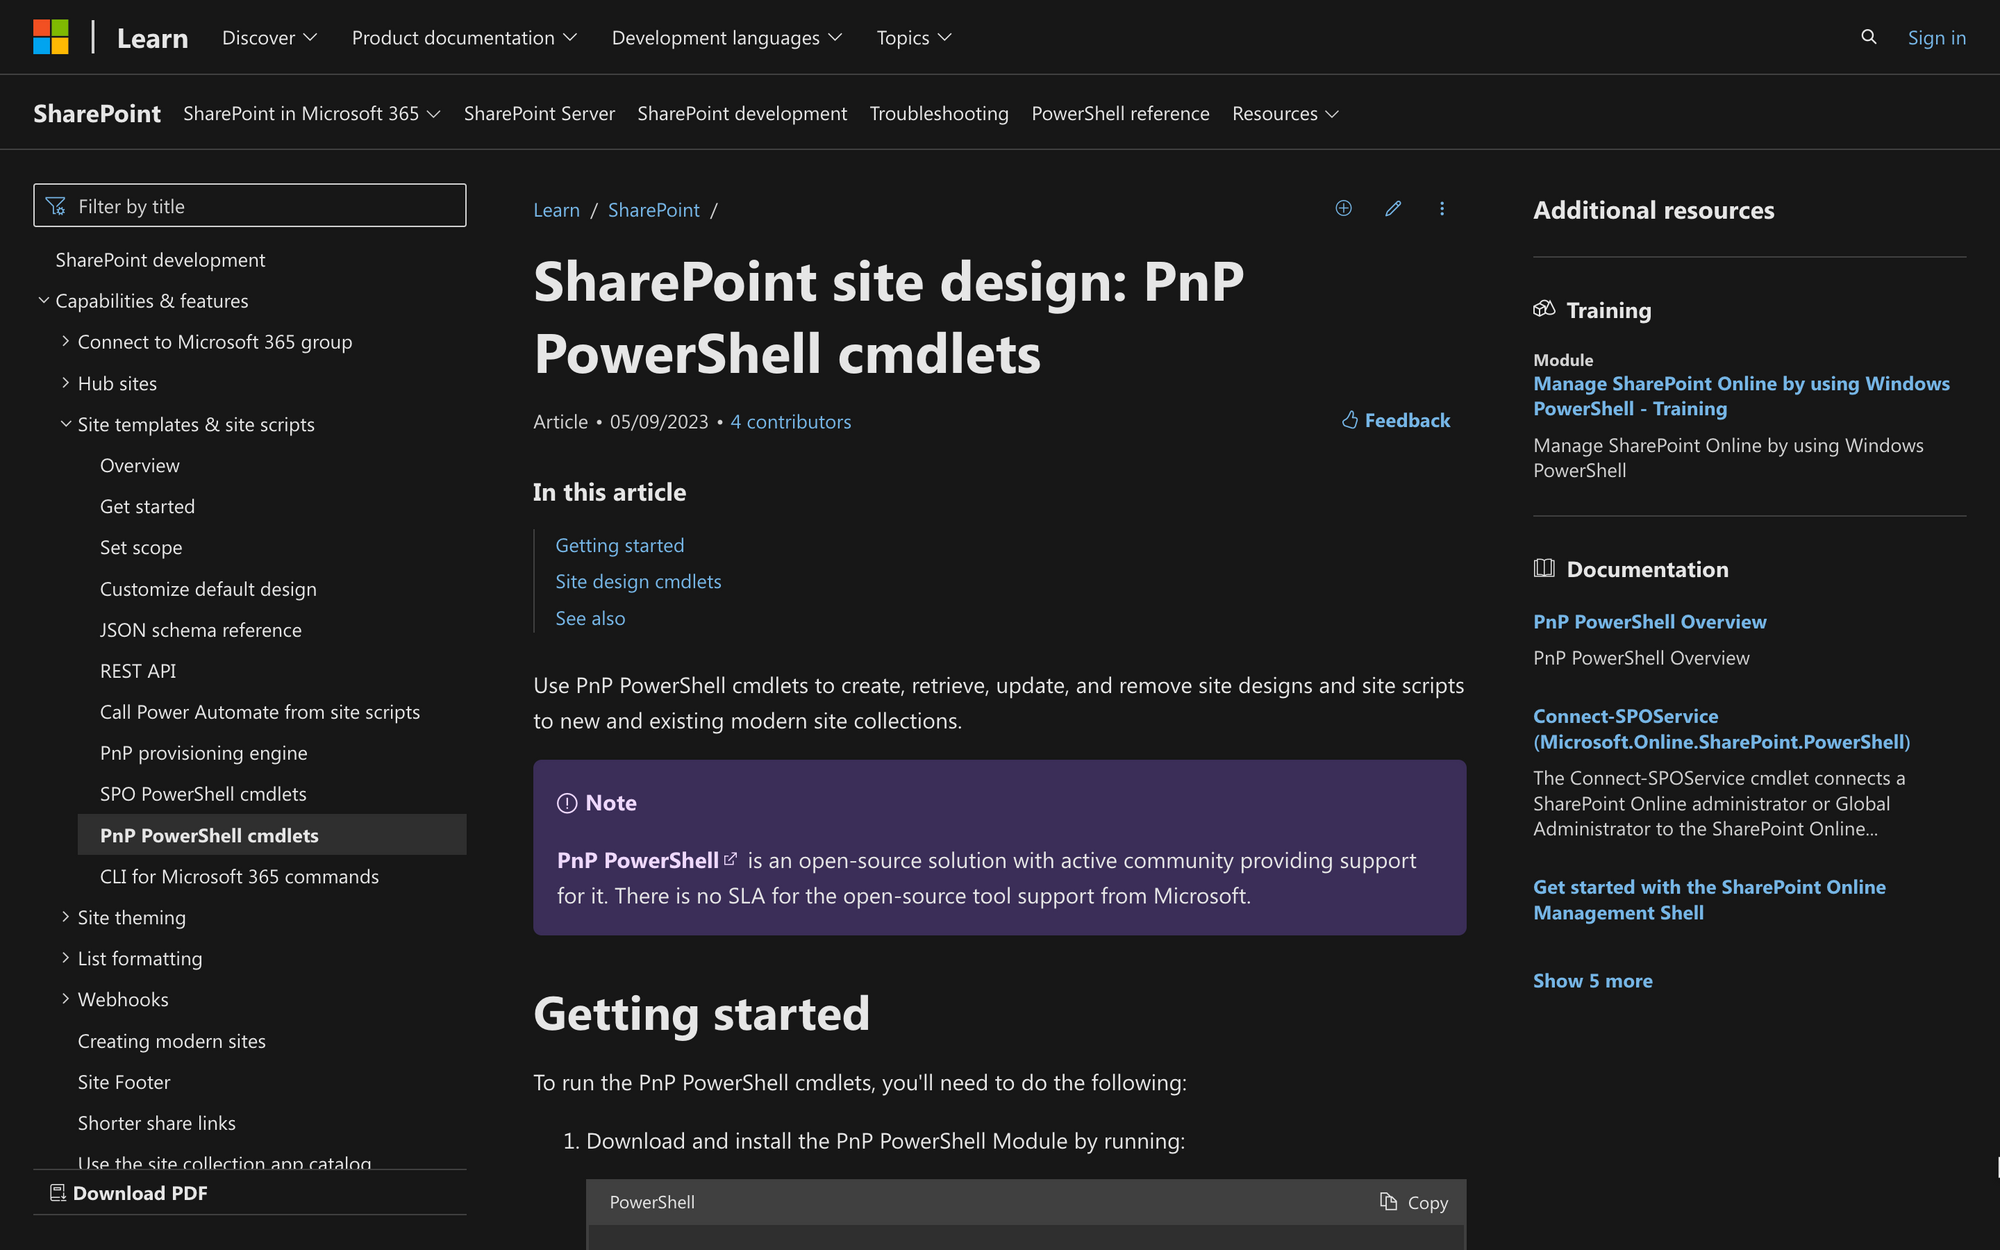
Task: Select PnP provisioning engine
Action: pyautogui.click(x=204, y=753)
